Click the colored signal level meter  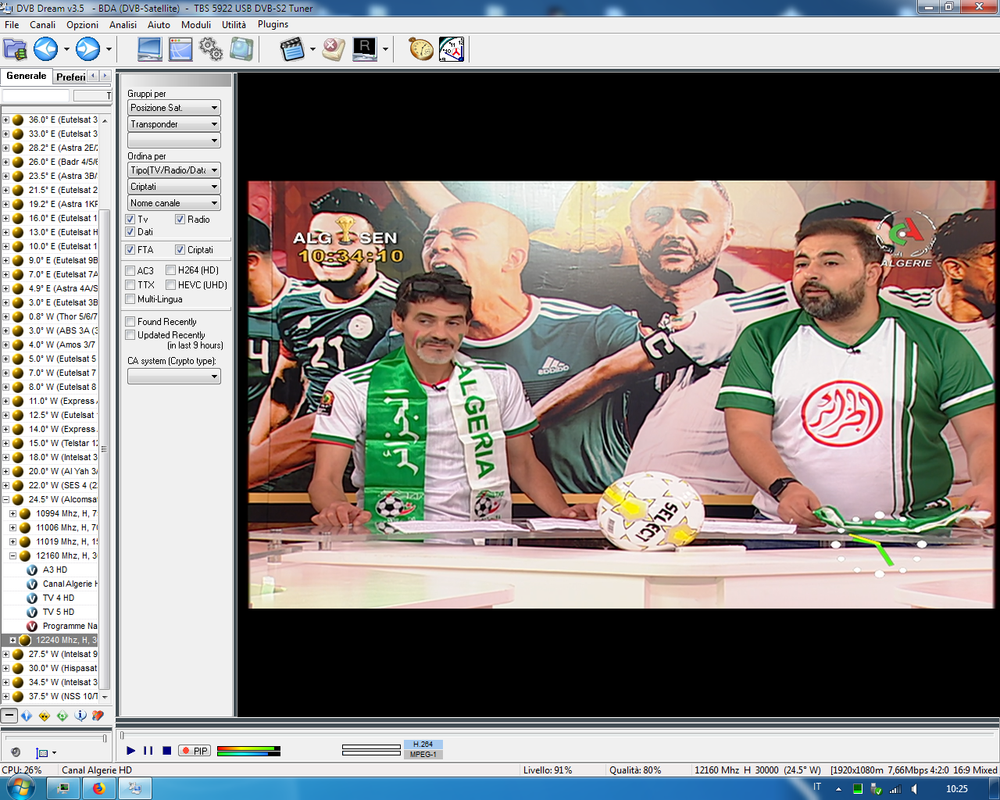click(x=248, y=751)
